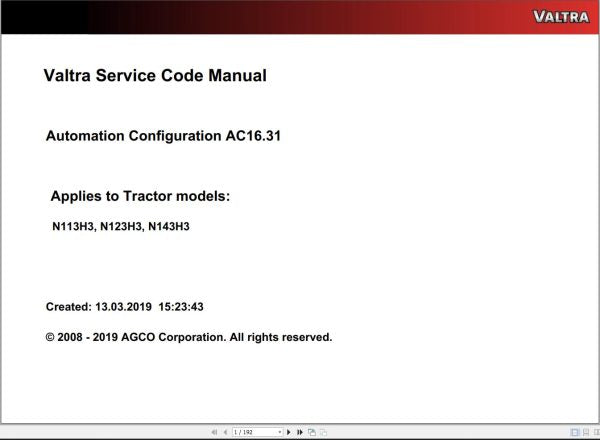Viewport: 600px width, 440px height.
Task: Click the Created date line
Action: point(125,307)
